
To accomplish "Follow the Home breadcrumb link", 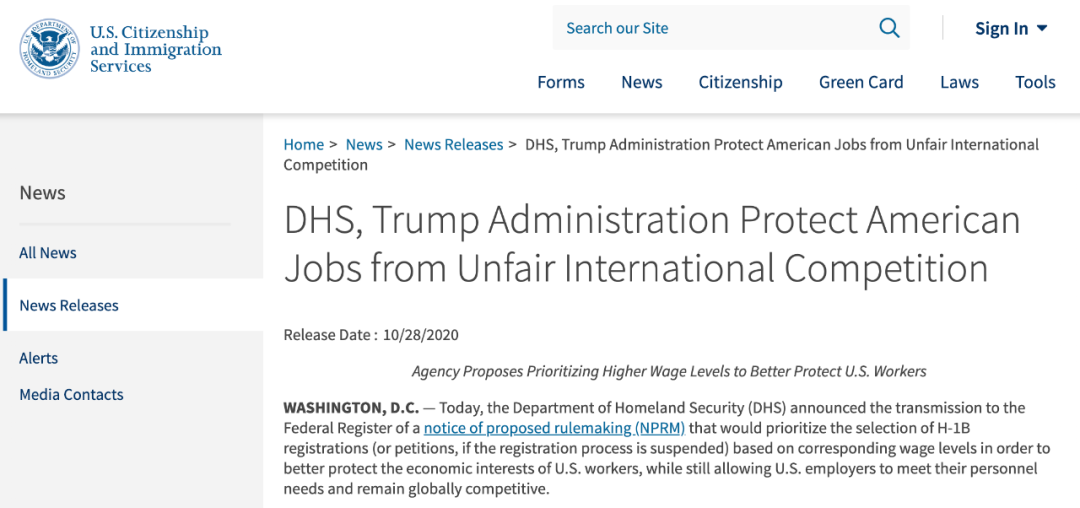I will click(x=304, y=145).
